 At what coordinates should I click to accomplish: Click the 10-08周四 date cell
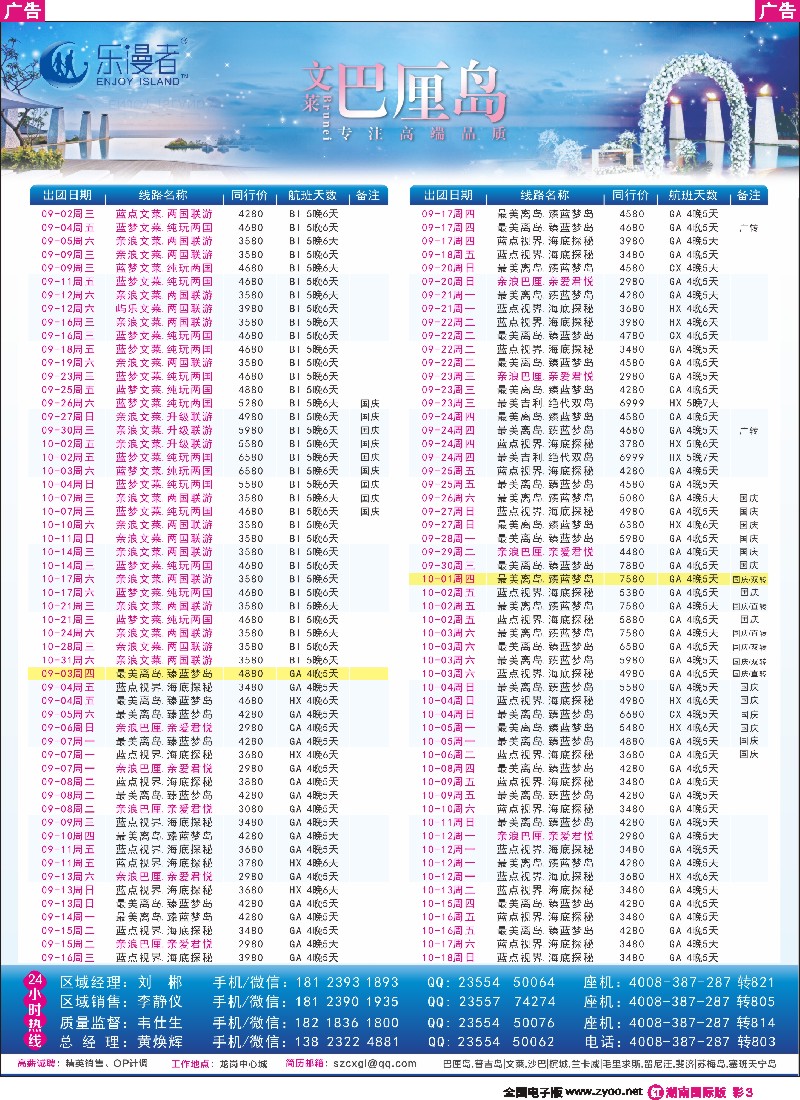click(x=448, y=768)
